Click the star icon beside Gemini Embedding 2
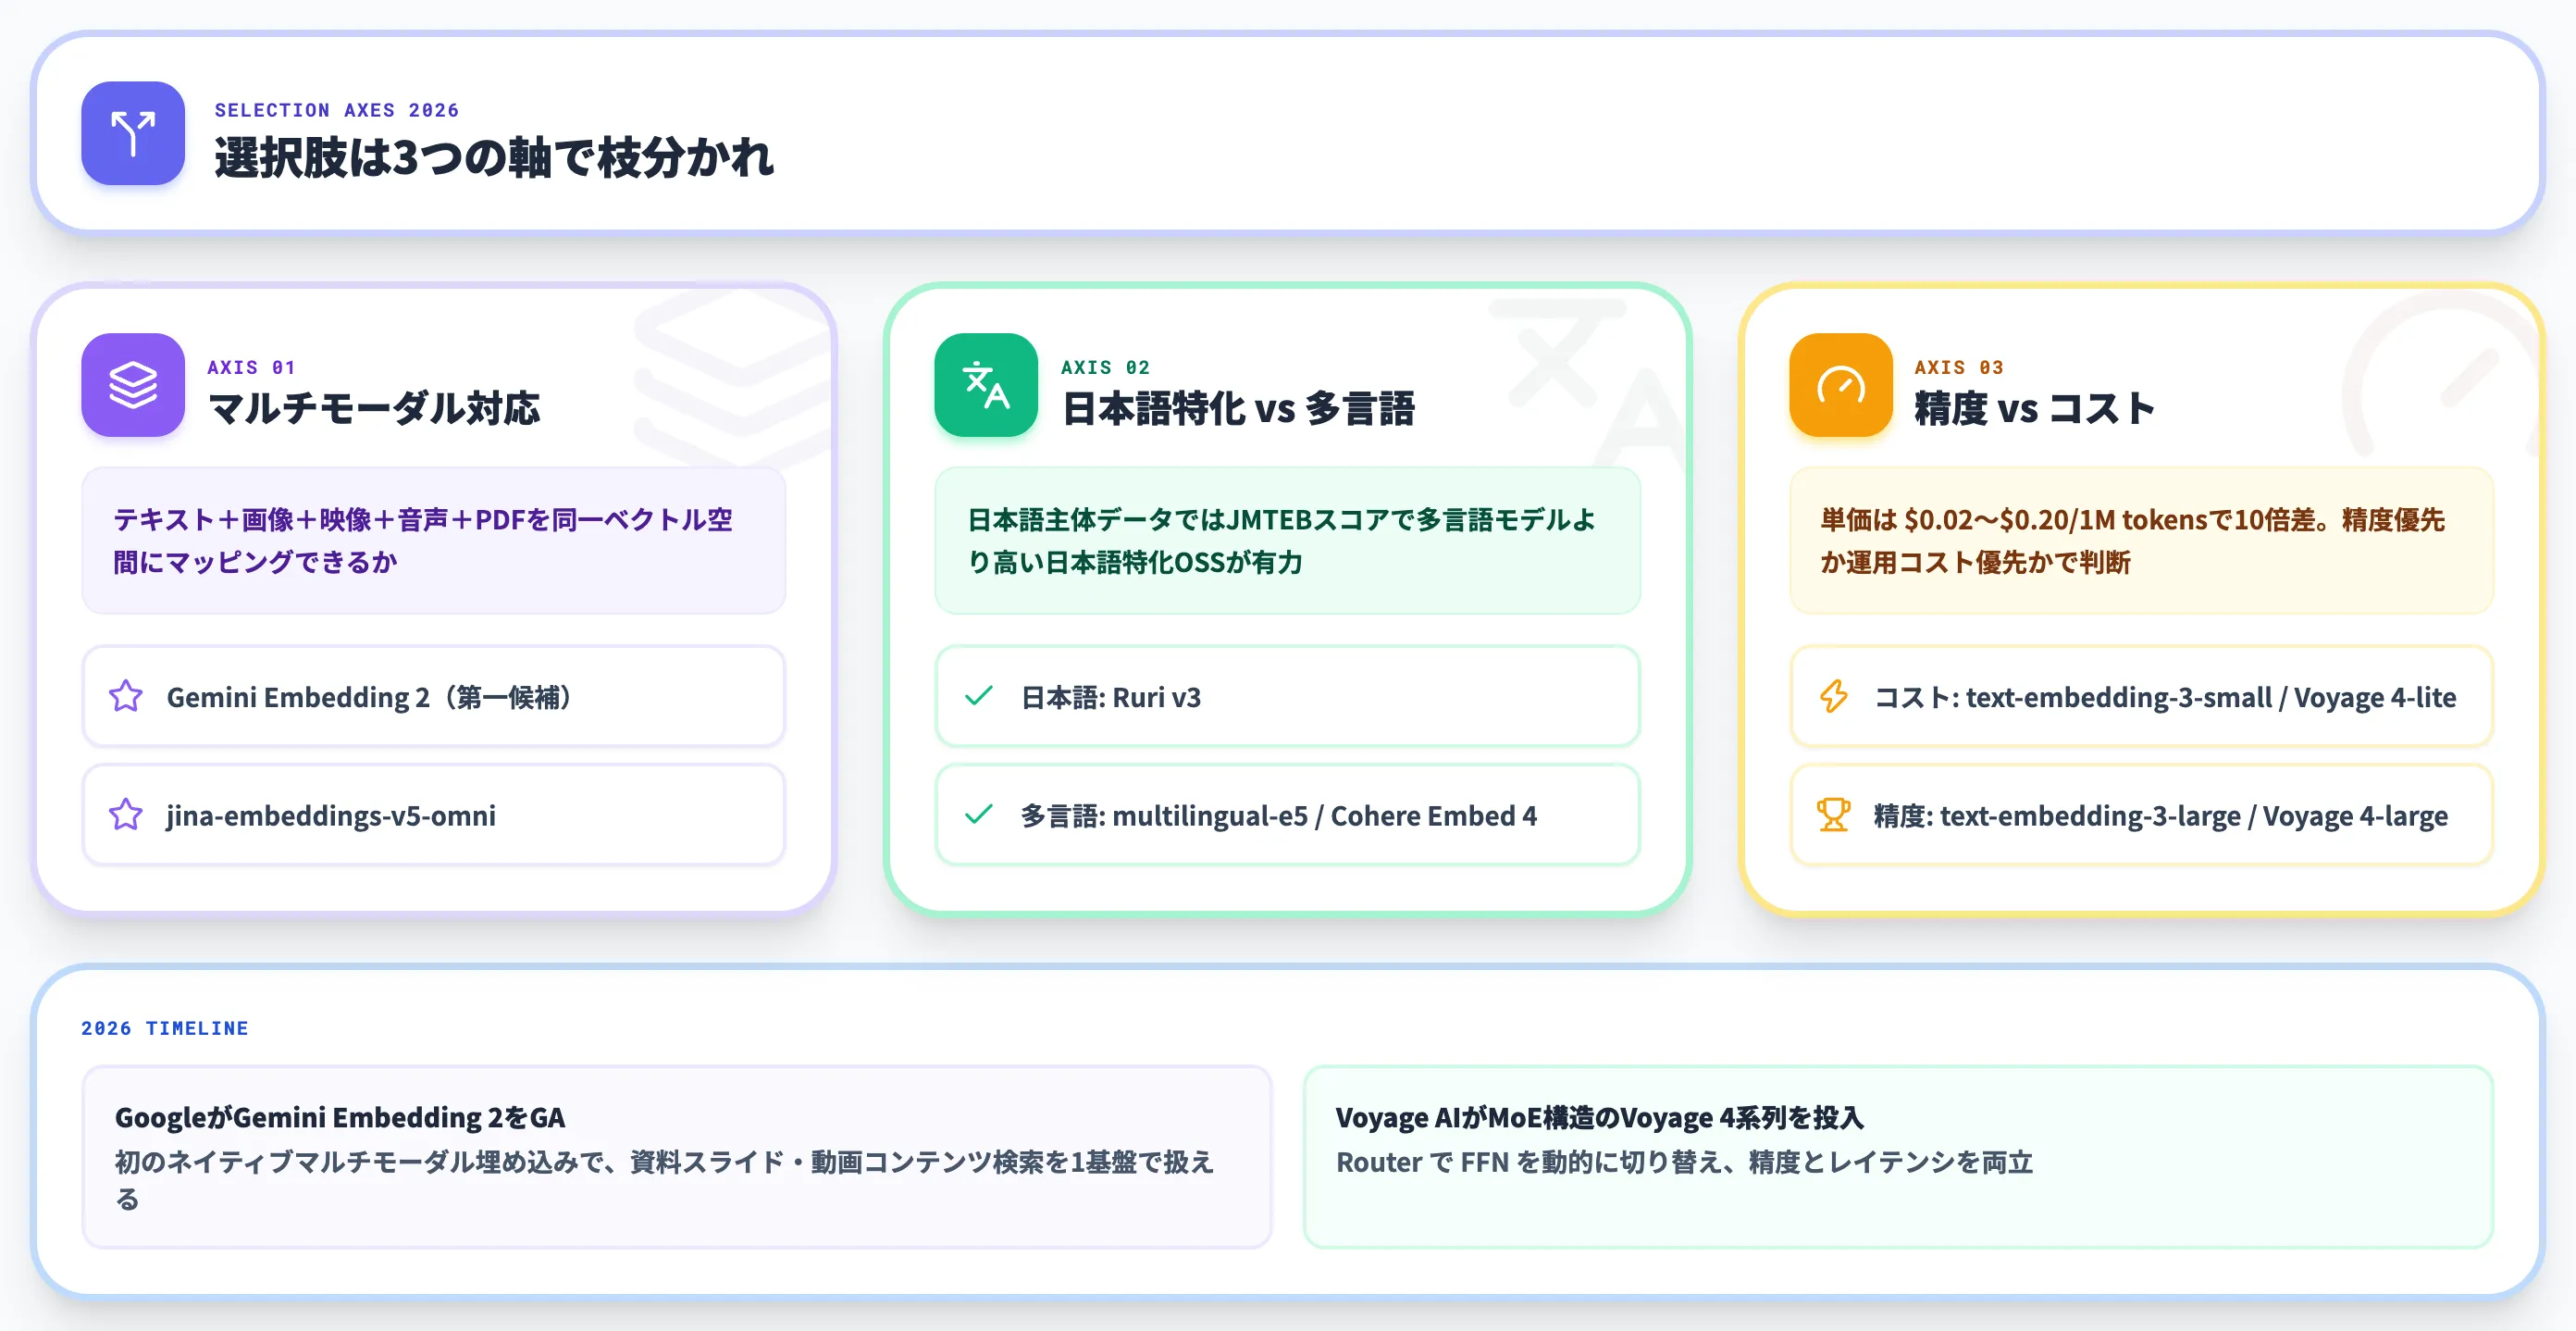The width and height of the screenshot is (2576, 1331). [126, 696]
